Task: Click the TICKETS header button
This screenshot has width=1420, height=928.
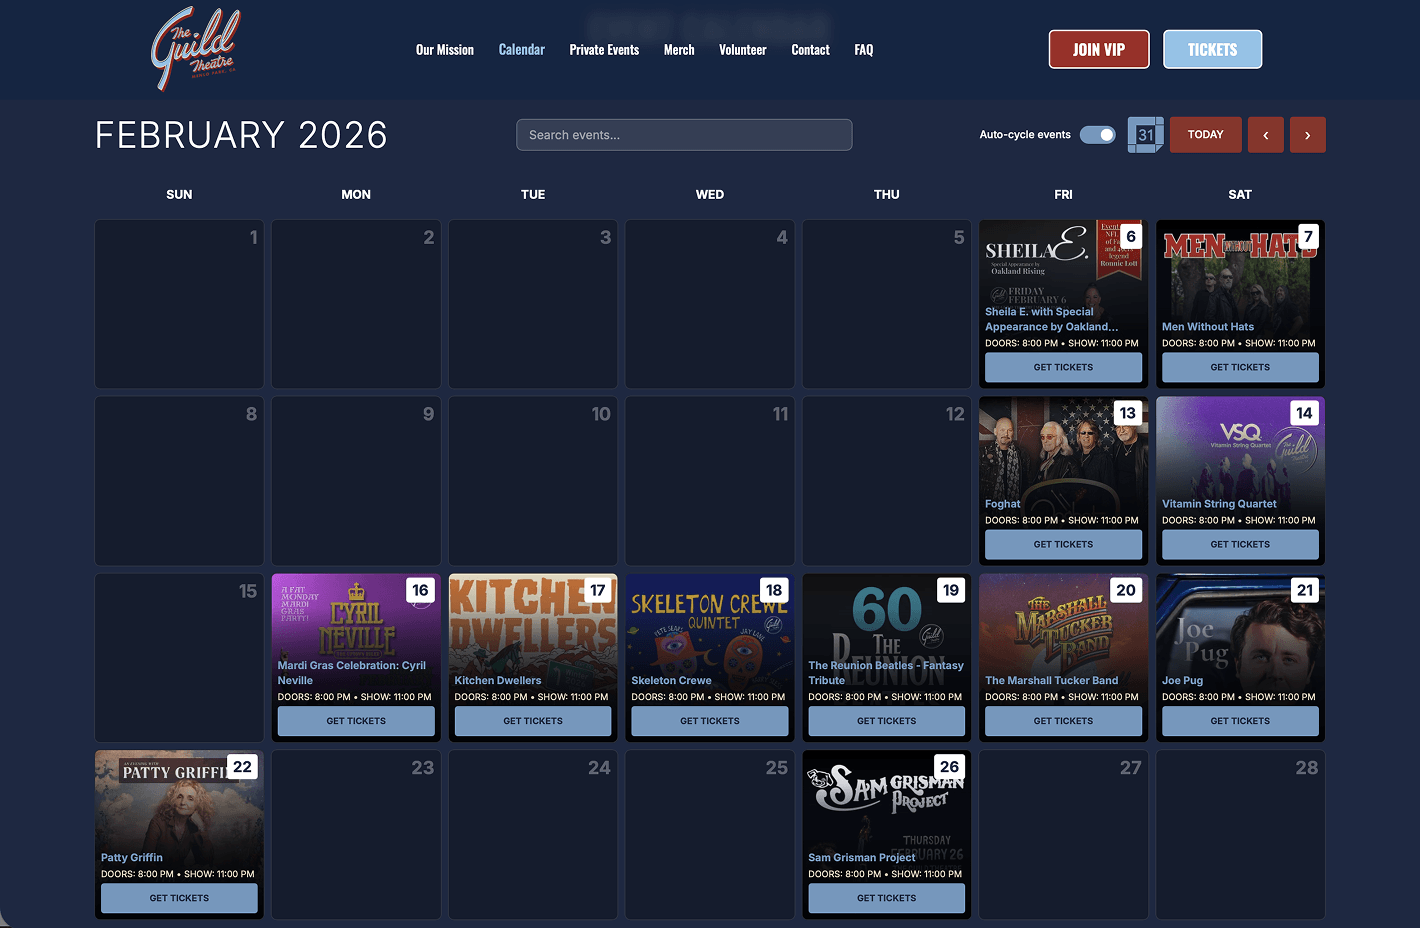Action: tap(1212, 49)
